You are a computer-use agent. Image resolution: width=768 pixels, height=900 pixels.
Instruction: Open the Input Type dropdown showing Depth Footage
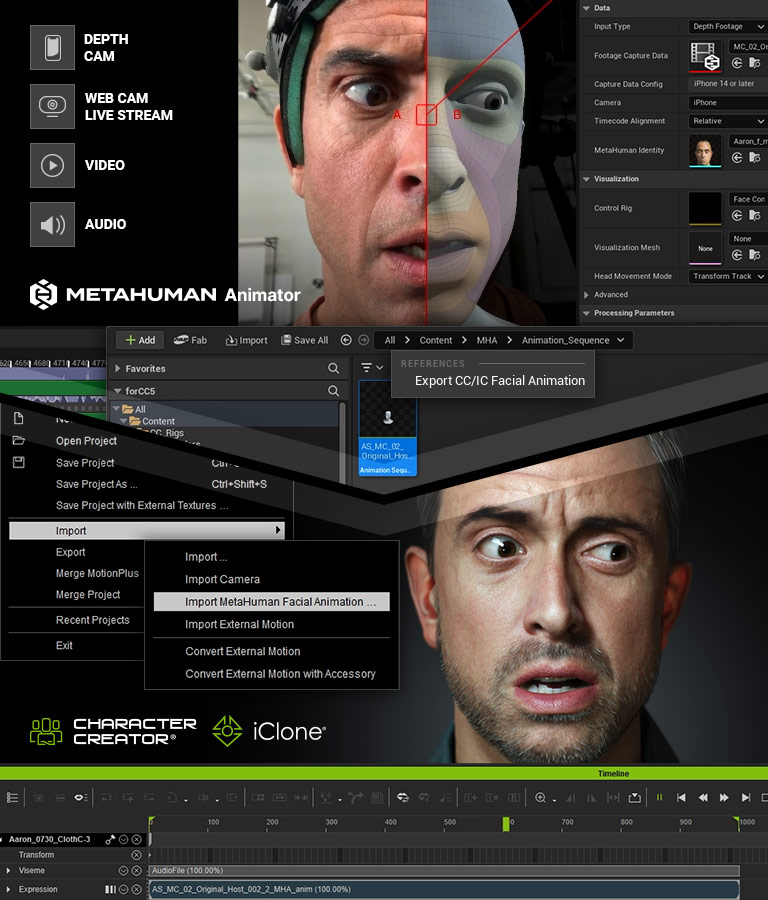(727, 26)
